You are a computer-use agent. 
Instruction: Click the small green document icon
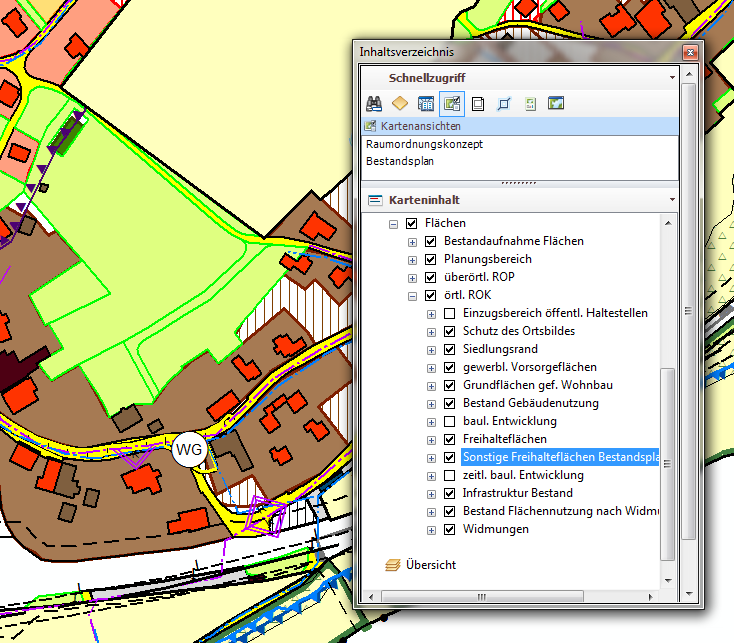[530, 103]
